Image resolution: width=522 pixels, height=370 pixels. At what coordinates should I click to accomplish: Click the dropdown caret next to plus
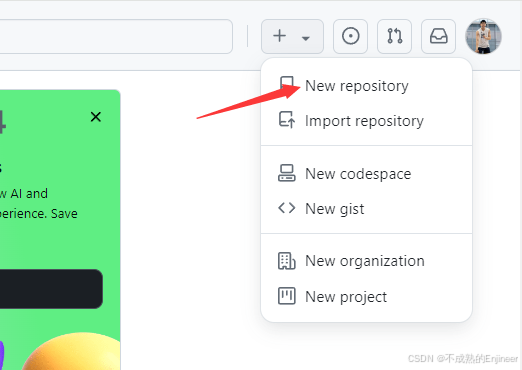tap(306, 38)
